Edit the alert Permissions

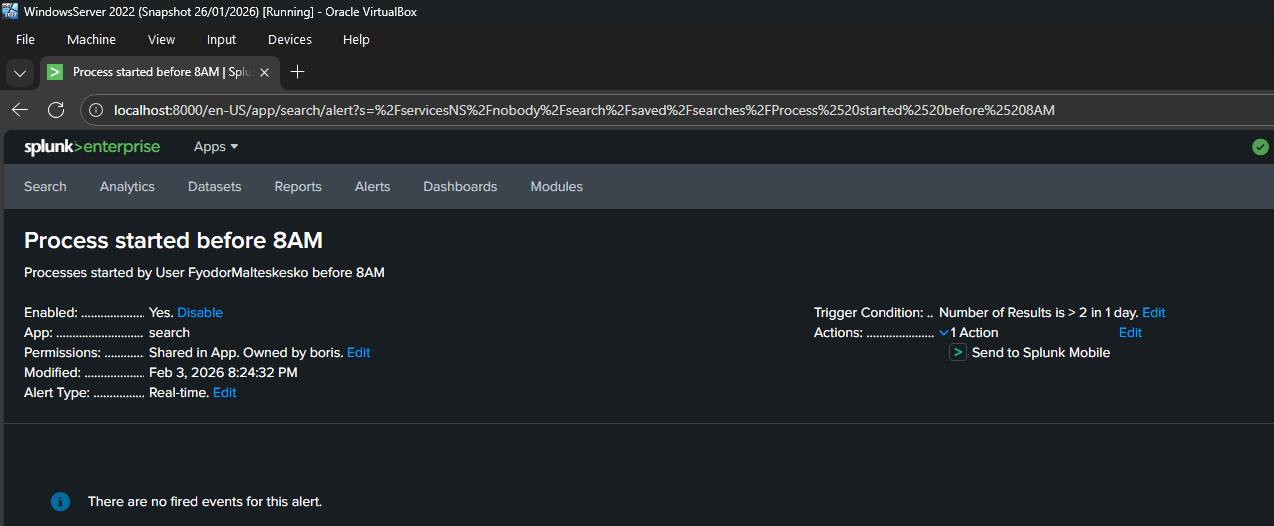(x=358, y=353)
